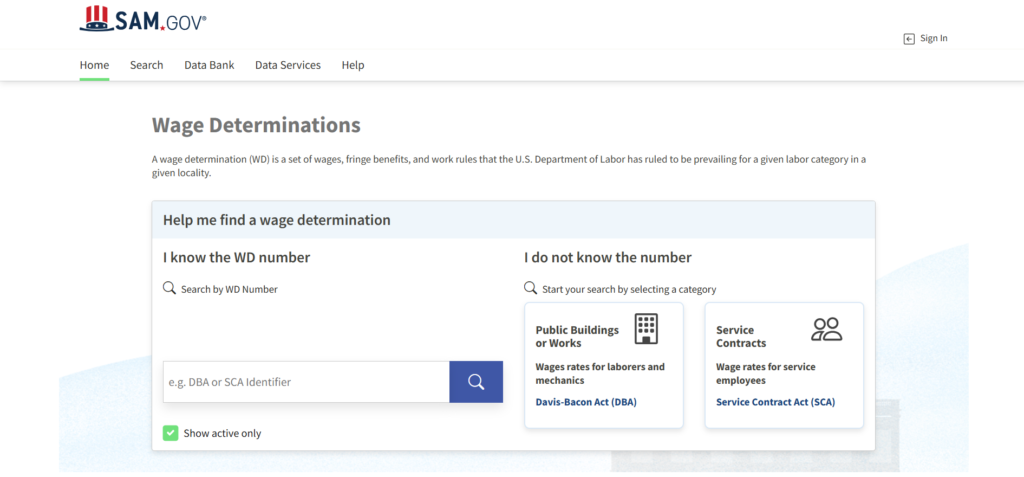The image size is (1024, 477).
Task: Go to the Data Bank tab
Action: (x=209, y=65)
